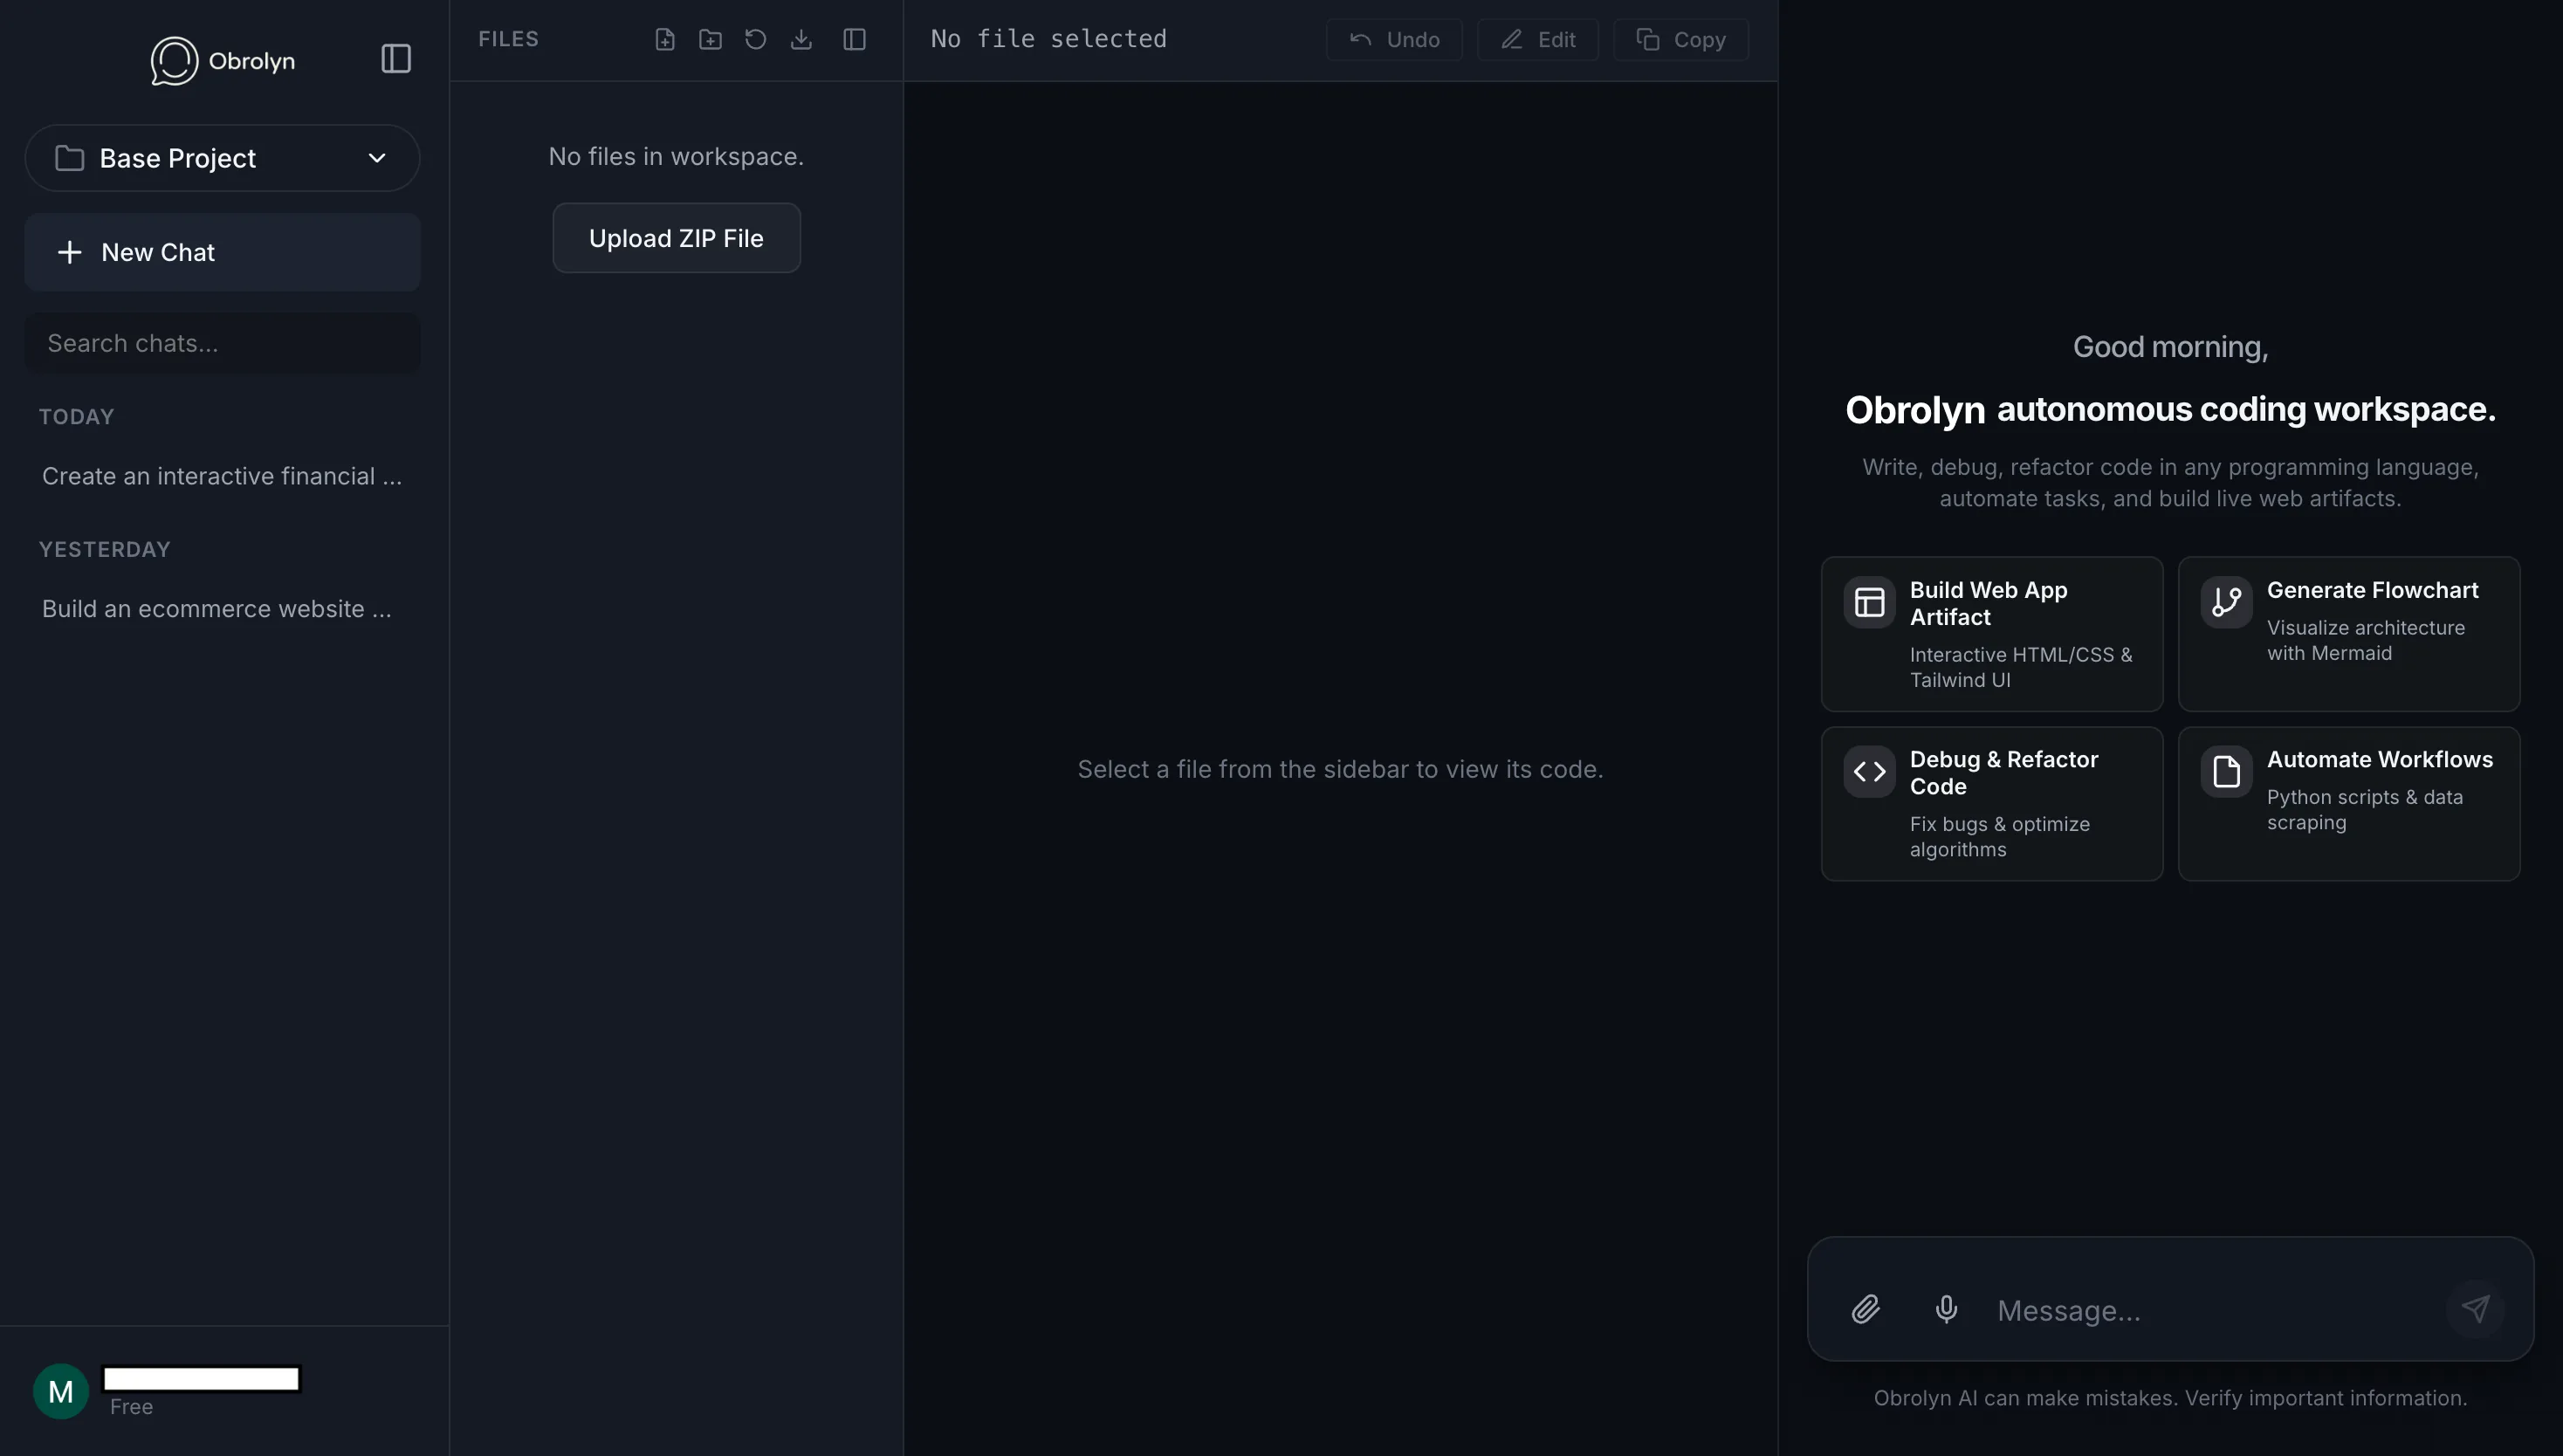Click Upload ZIP File button
The image size is (2563, 1456).
[x=676, y=238]
